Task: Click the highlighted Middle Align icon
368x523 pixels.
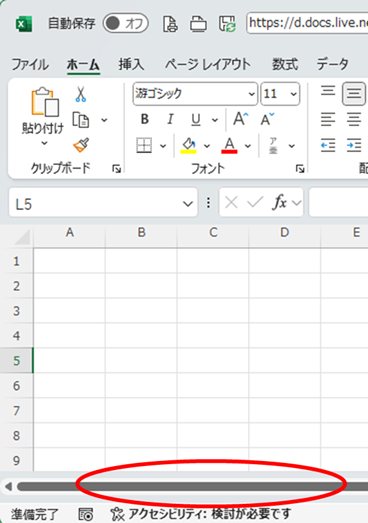Action: [354, 94]
